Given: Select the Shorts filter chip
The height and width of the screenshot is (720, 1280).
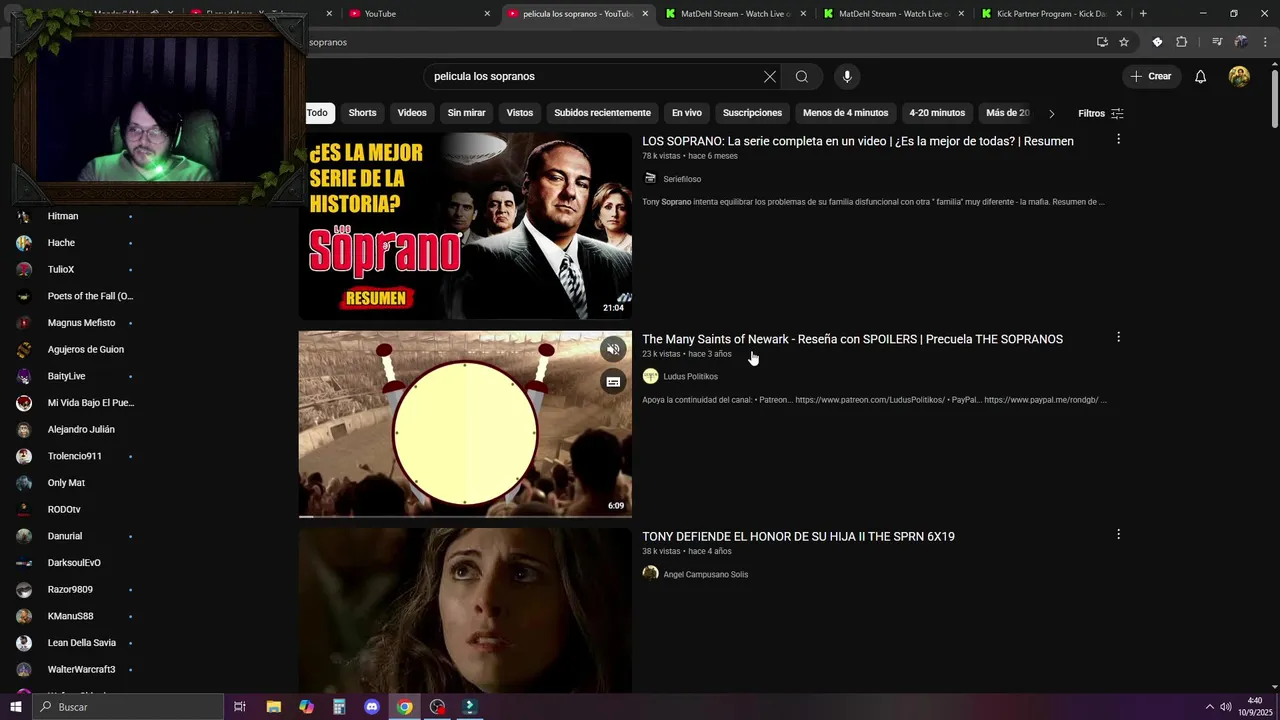Looking at the screenshot, I should [362, 113].
